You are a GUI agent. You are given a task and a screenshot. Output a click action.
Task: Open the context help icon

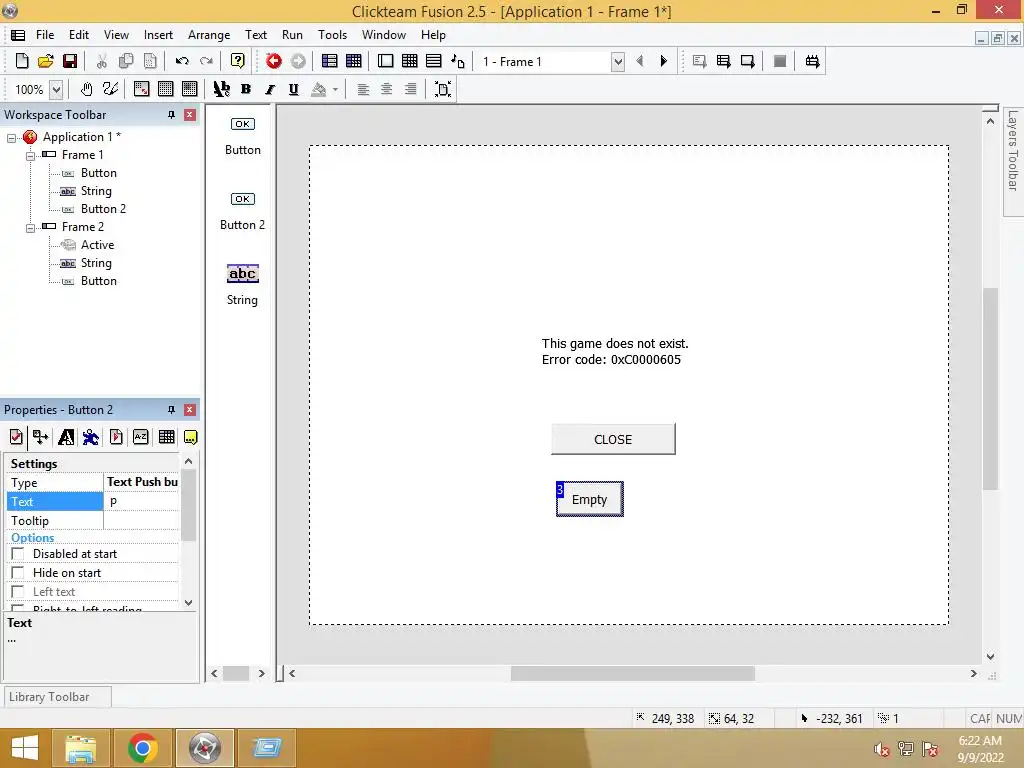[238, 61]
